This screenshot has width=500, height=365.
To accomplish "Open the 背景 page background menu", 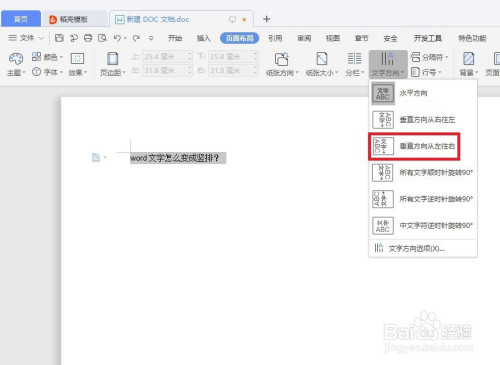I will point(469,64).
